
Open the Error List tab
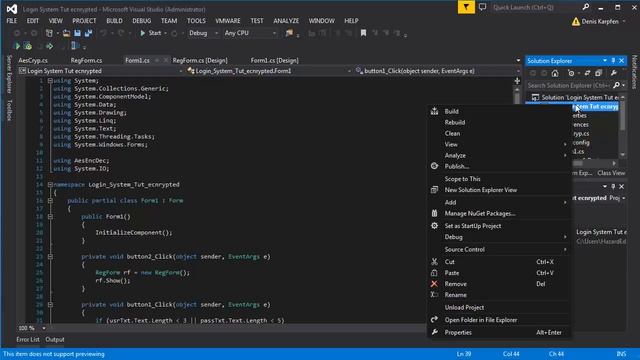(x=28, y=340)
